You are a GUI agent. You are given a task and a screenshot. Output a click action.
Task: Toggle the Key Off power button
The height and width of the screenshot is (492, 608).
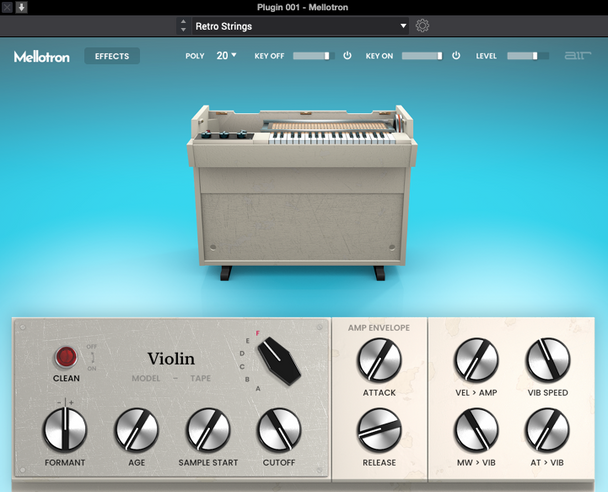[x=347, y=56]
